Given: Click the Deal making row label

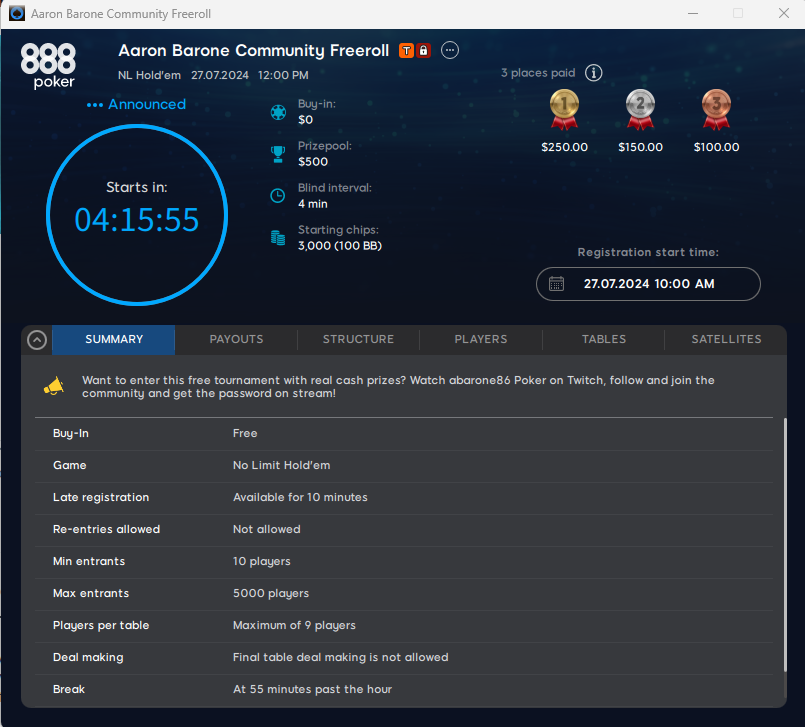Looking at the screenshot, I should click(88, 658).
